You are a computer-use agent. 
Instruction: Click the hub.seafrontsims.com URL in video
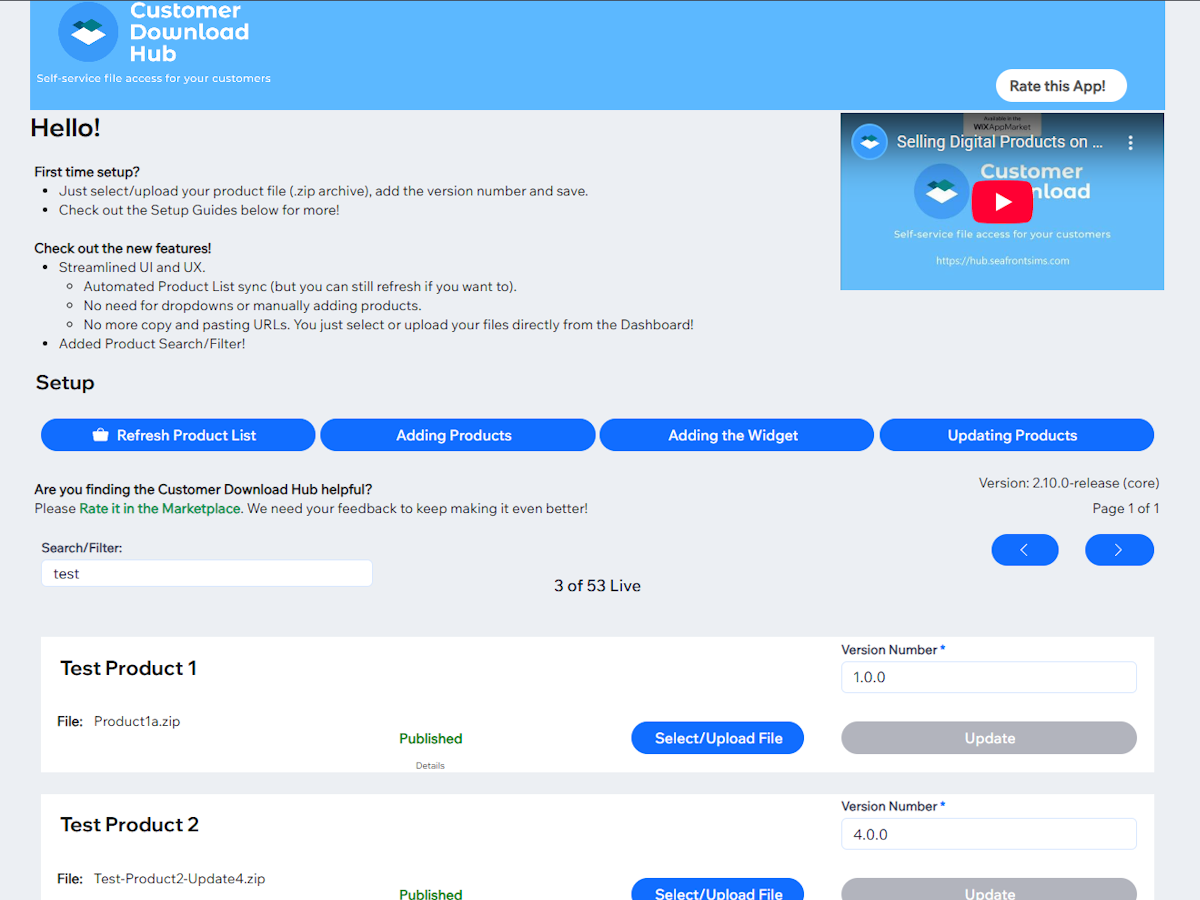[1003, 261]
